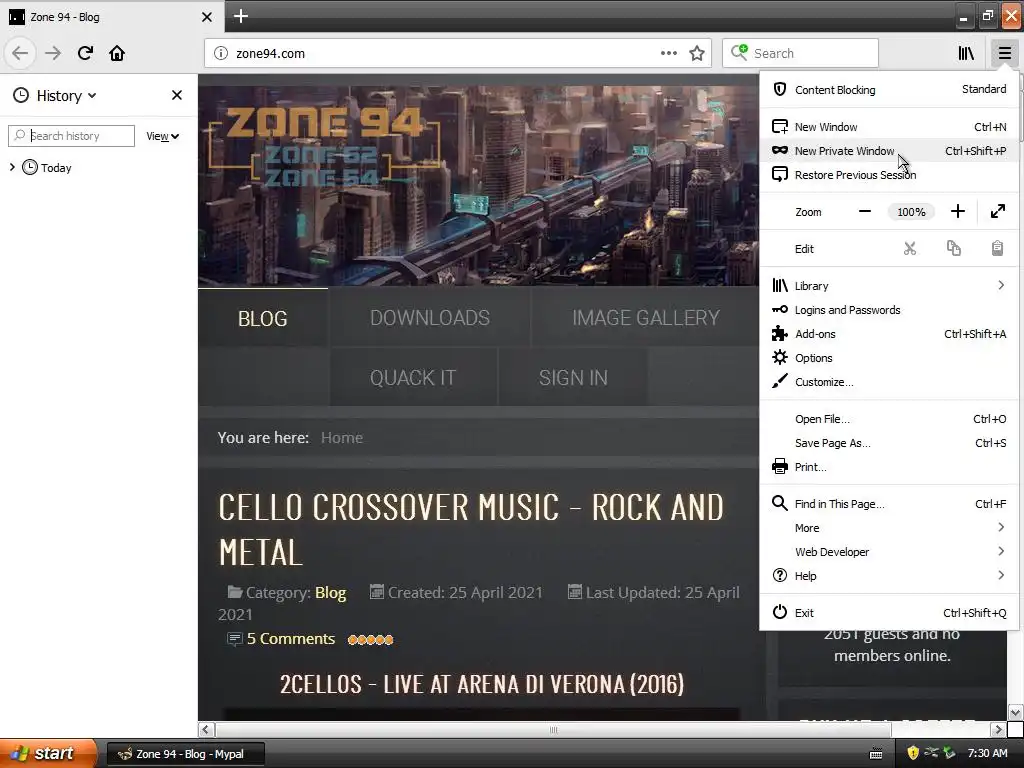Open the History sidebar switcher dropdown

point(56,95)
